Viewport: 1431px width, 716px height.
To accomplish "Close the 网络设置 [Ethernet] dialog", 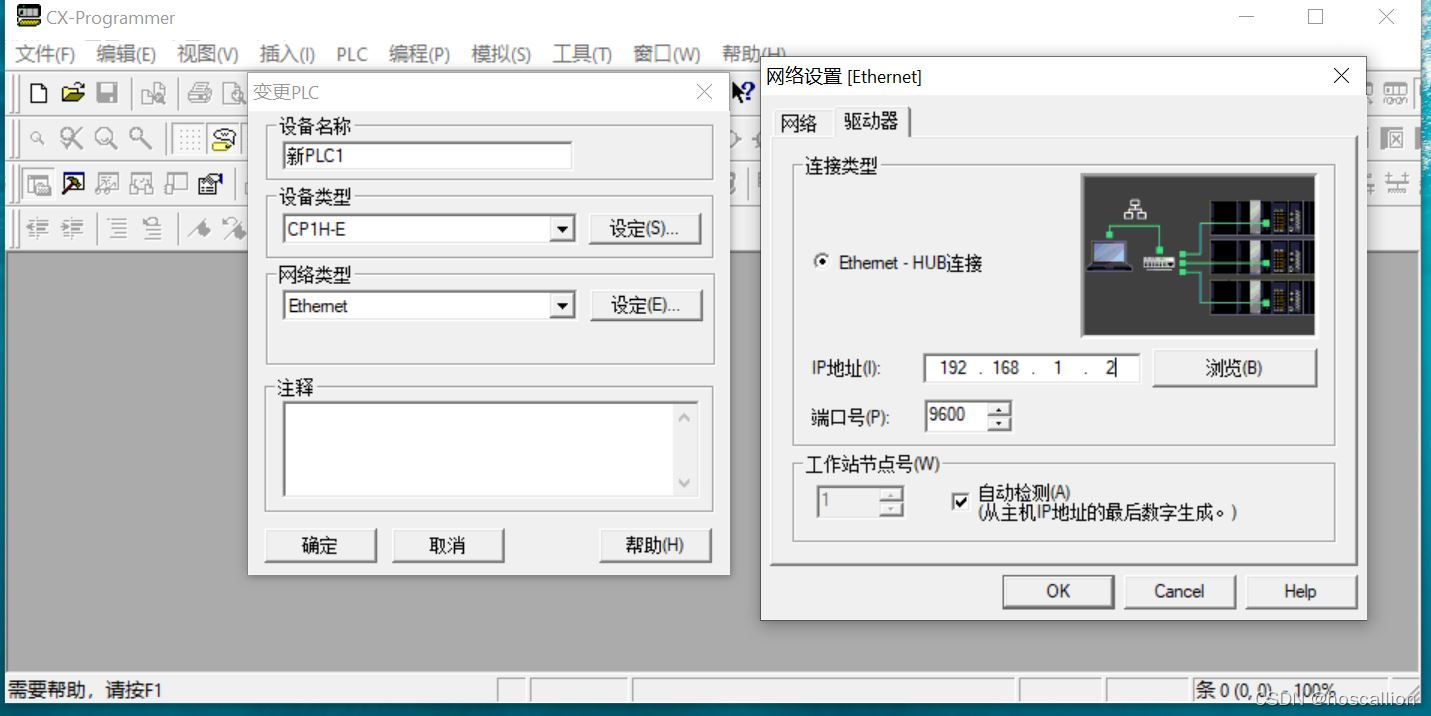I will (x=1341, y=76).
